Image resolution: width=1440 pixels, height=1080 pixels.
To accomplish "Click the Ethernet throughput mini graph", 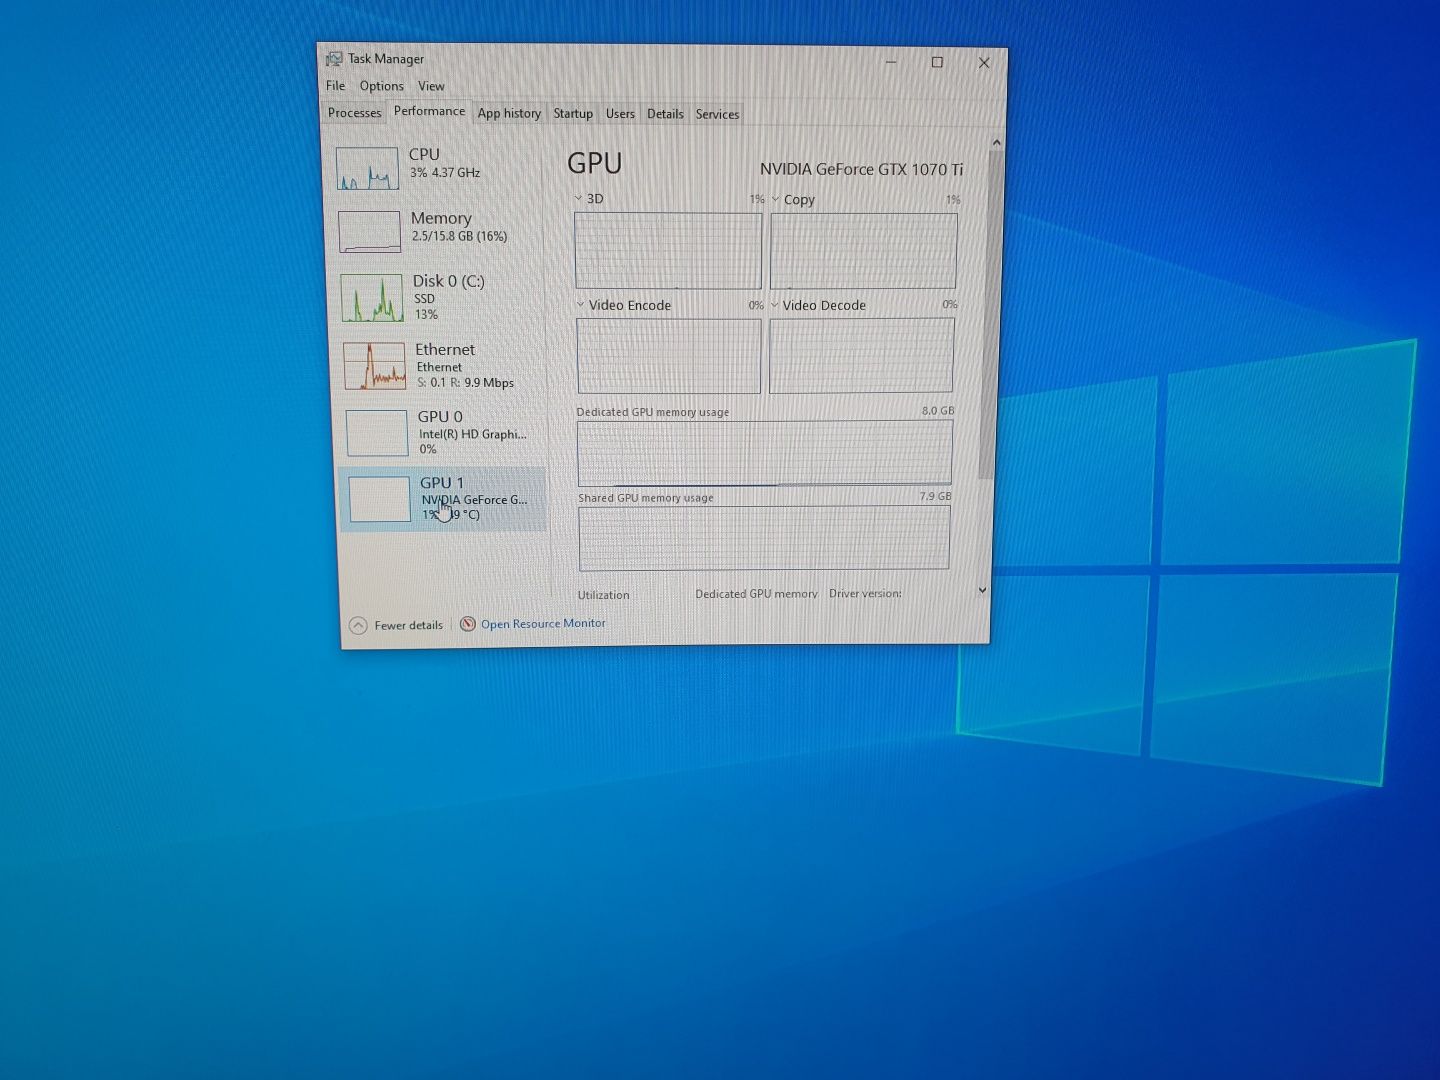I will coord(374,366).
